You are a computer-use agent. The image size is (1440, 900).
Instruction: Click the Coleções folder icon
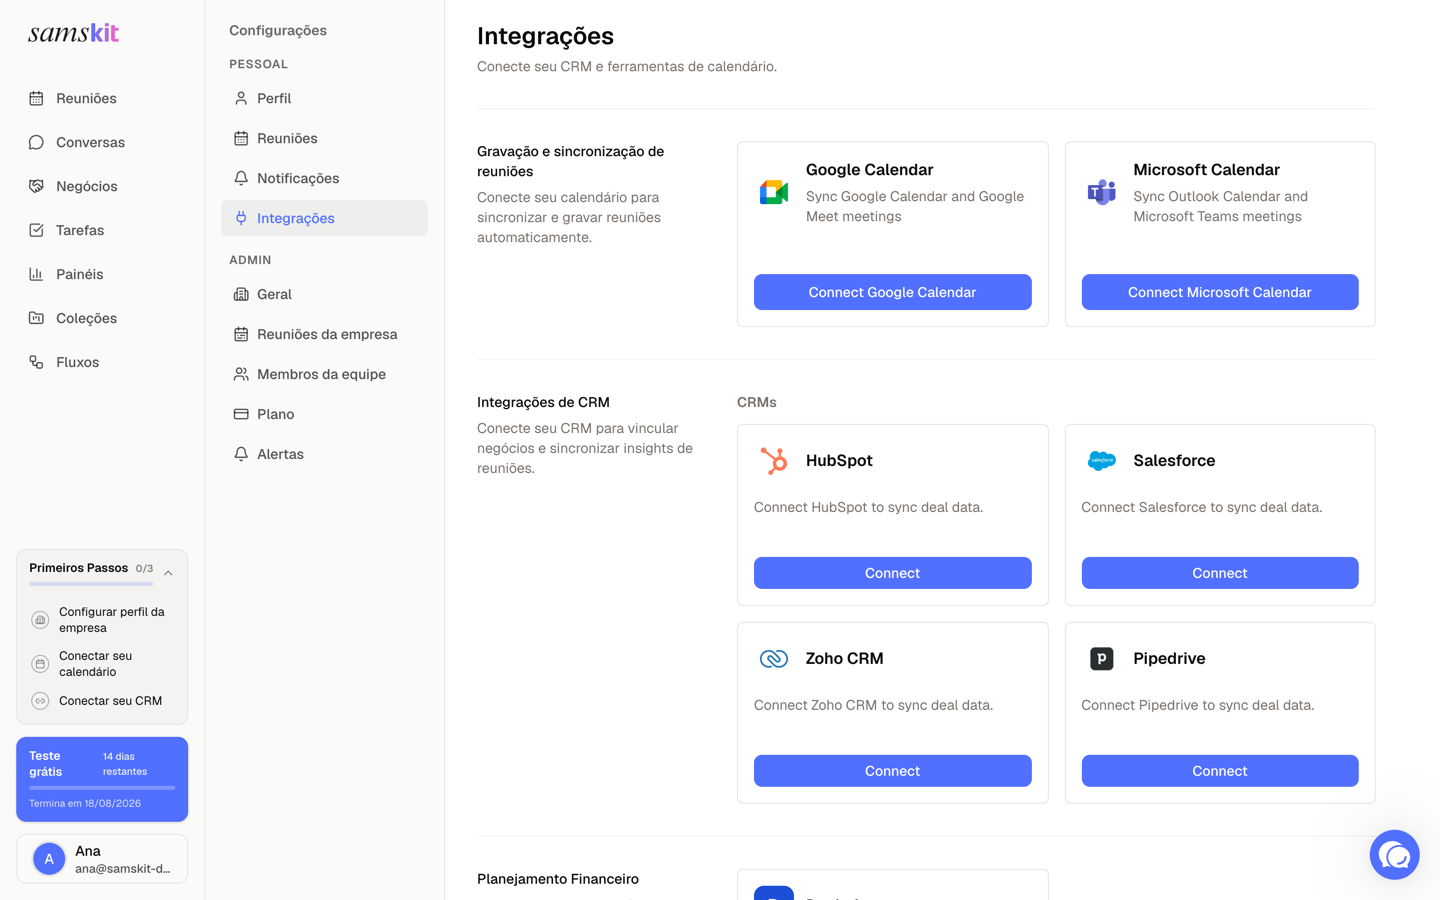(x=36, y=318)
